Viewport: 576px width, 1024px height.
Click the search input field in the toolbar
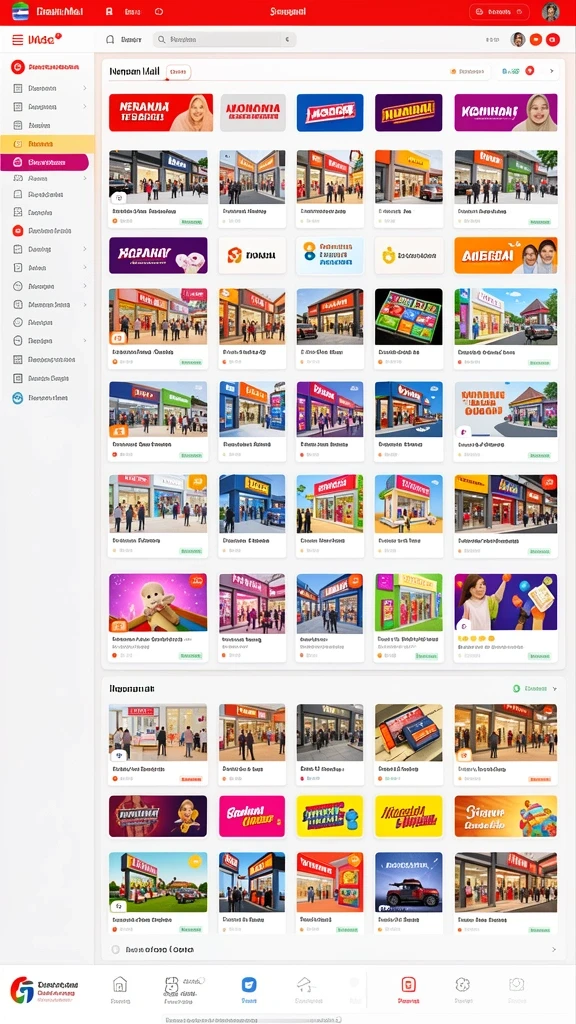(x=224, y=40)
